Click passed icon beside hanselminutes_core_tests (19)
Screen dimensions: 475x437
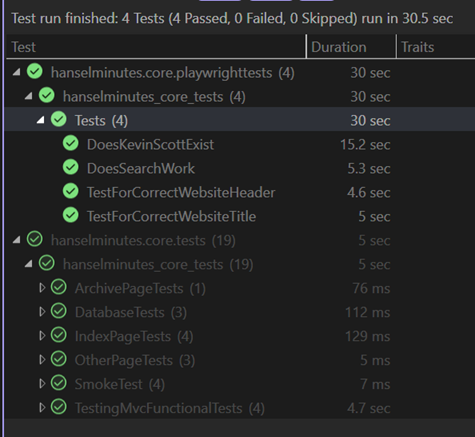pos(47,263)
